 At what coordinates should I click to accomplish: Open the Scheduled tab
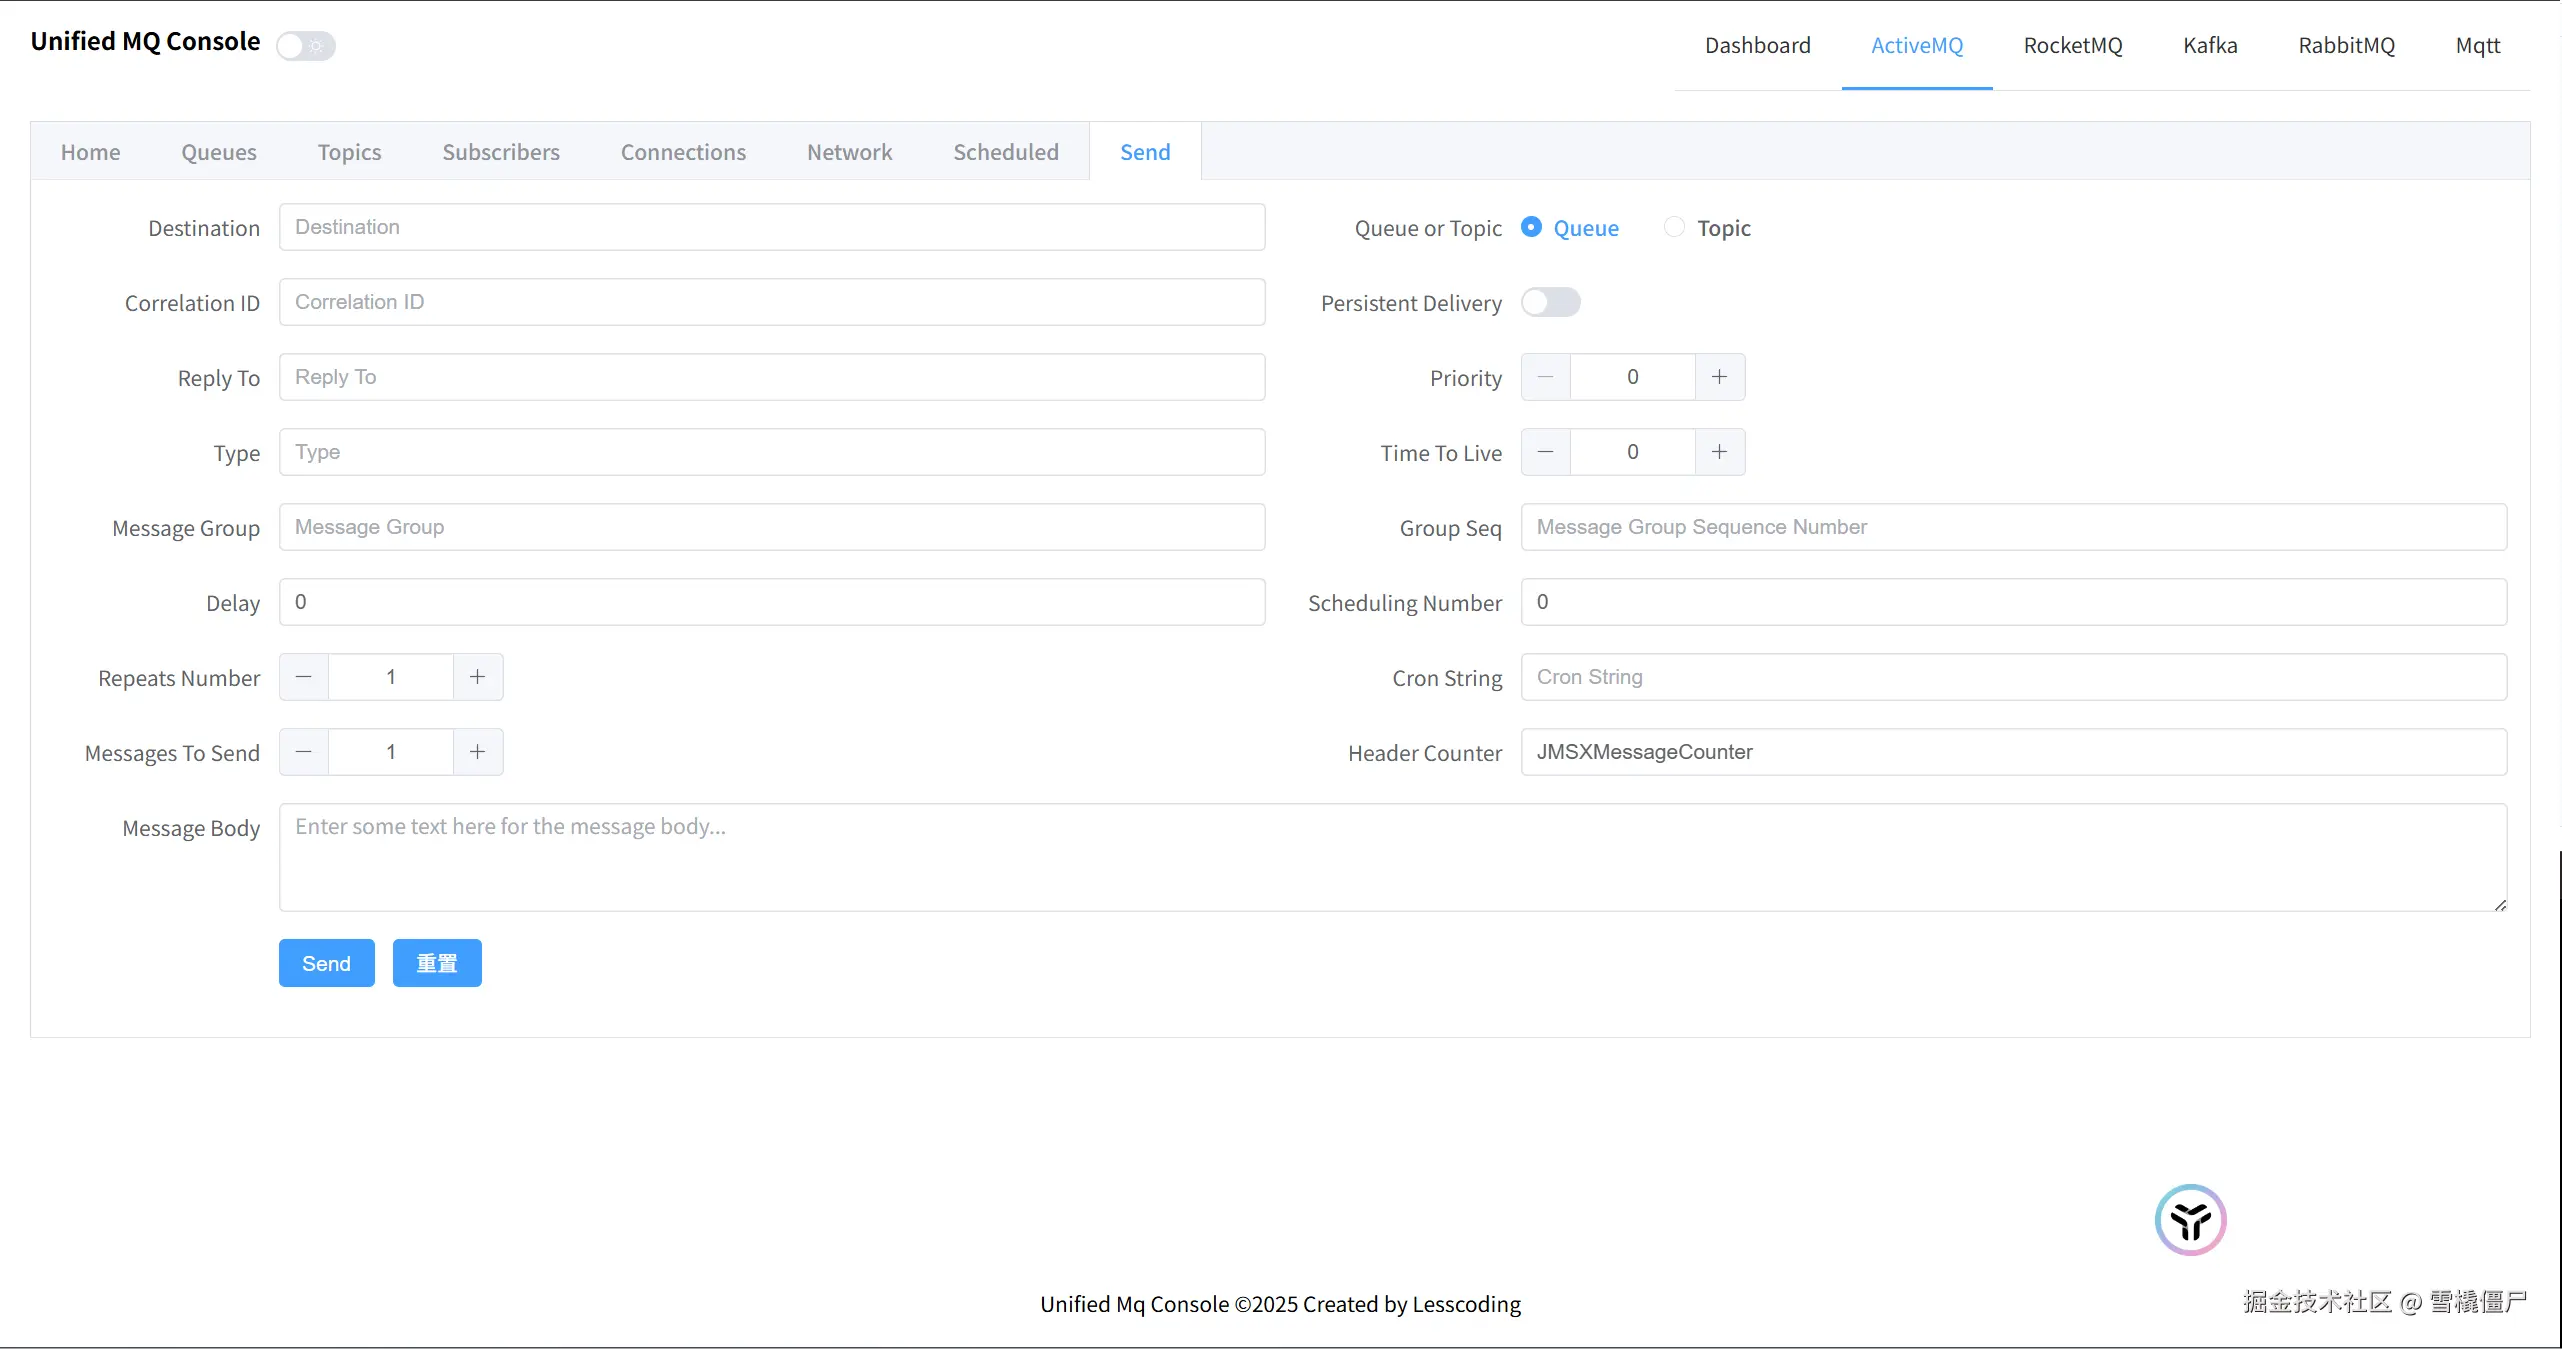[1005, 152]
